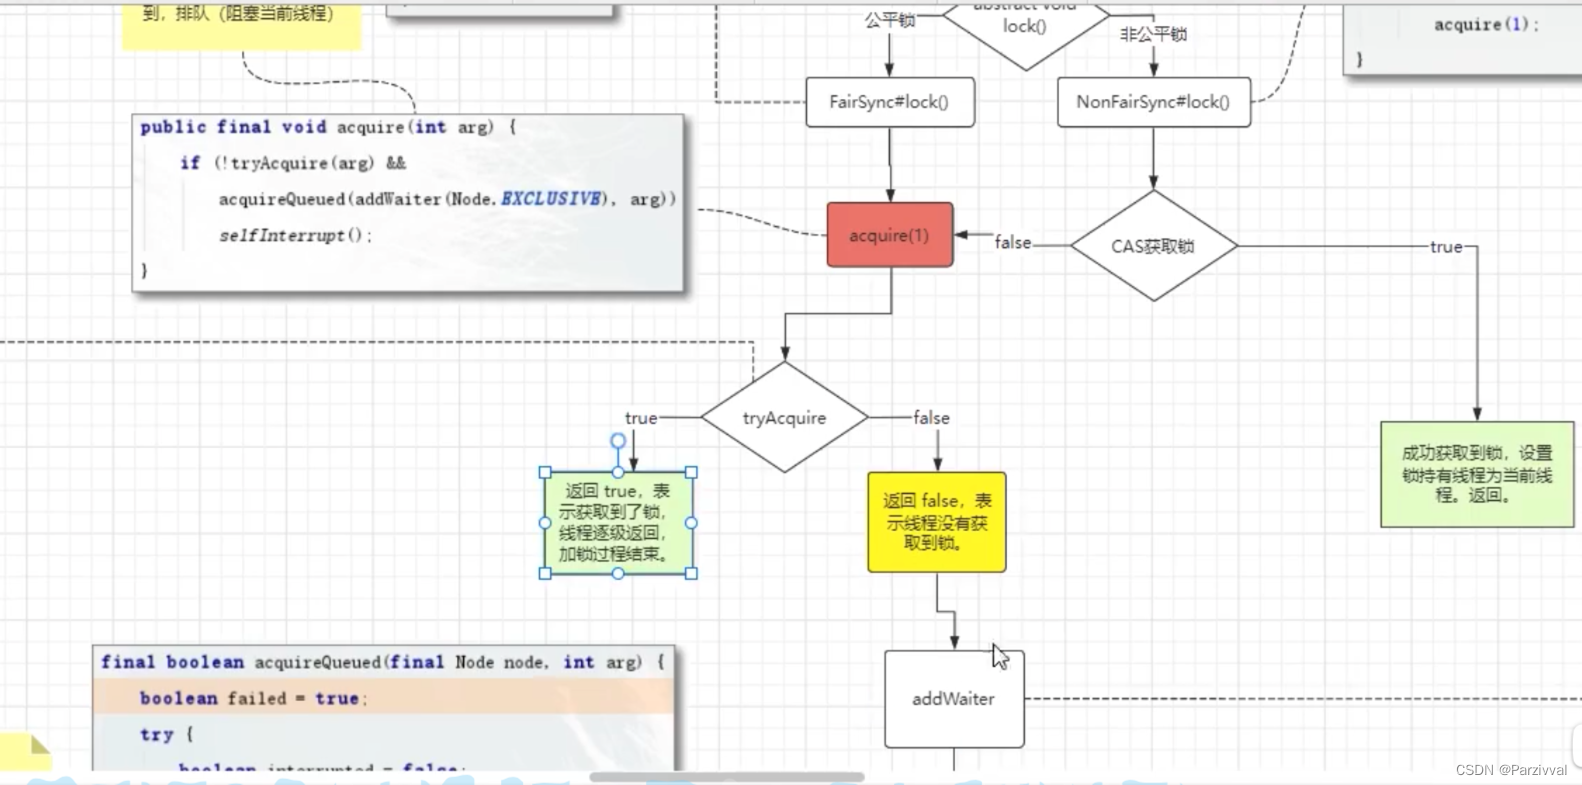This screenshot has height=785, width=1582.
Task: Click the rotation handle above the selected box
Action: [618, 440]
